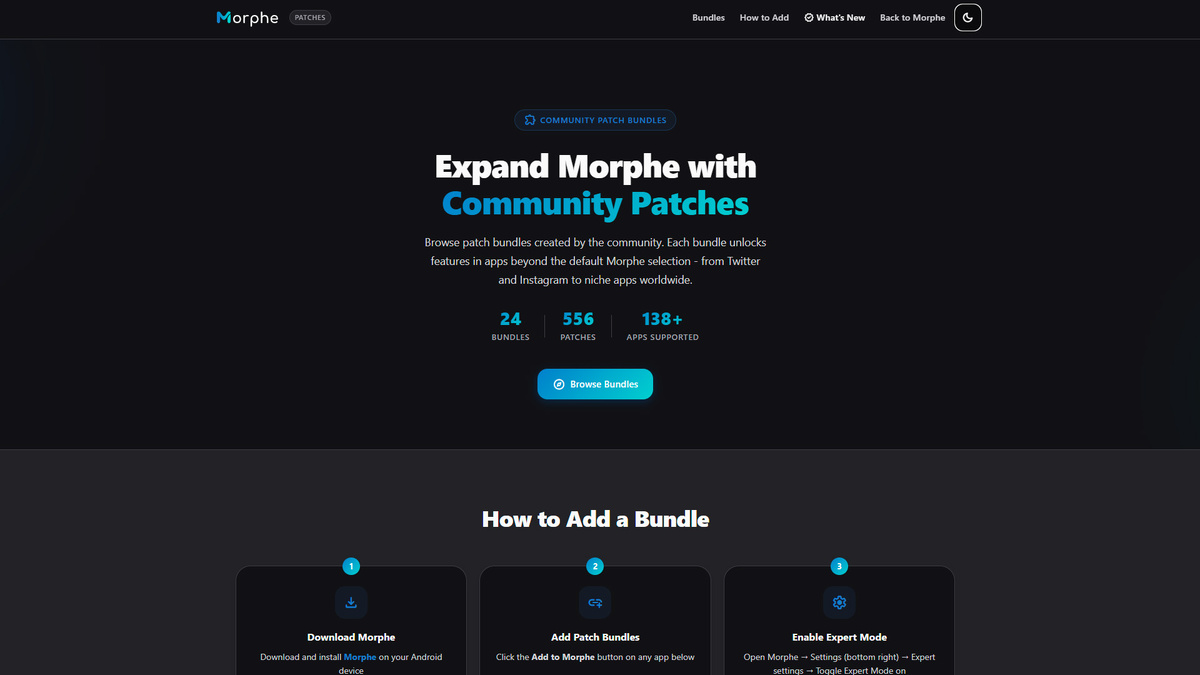This screenshot has height=675, width=1200.
Task: Follow the Back to Morphe link
Action: [912, 18]
